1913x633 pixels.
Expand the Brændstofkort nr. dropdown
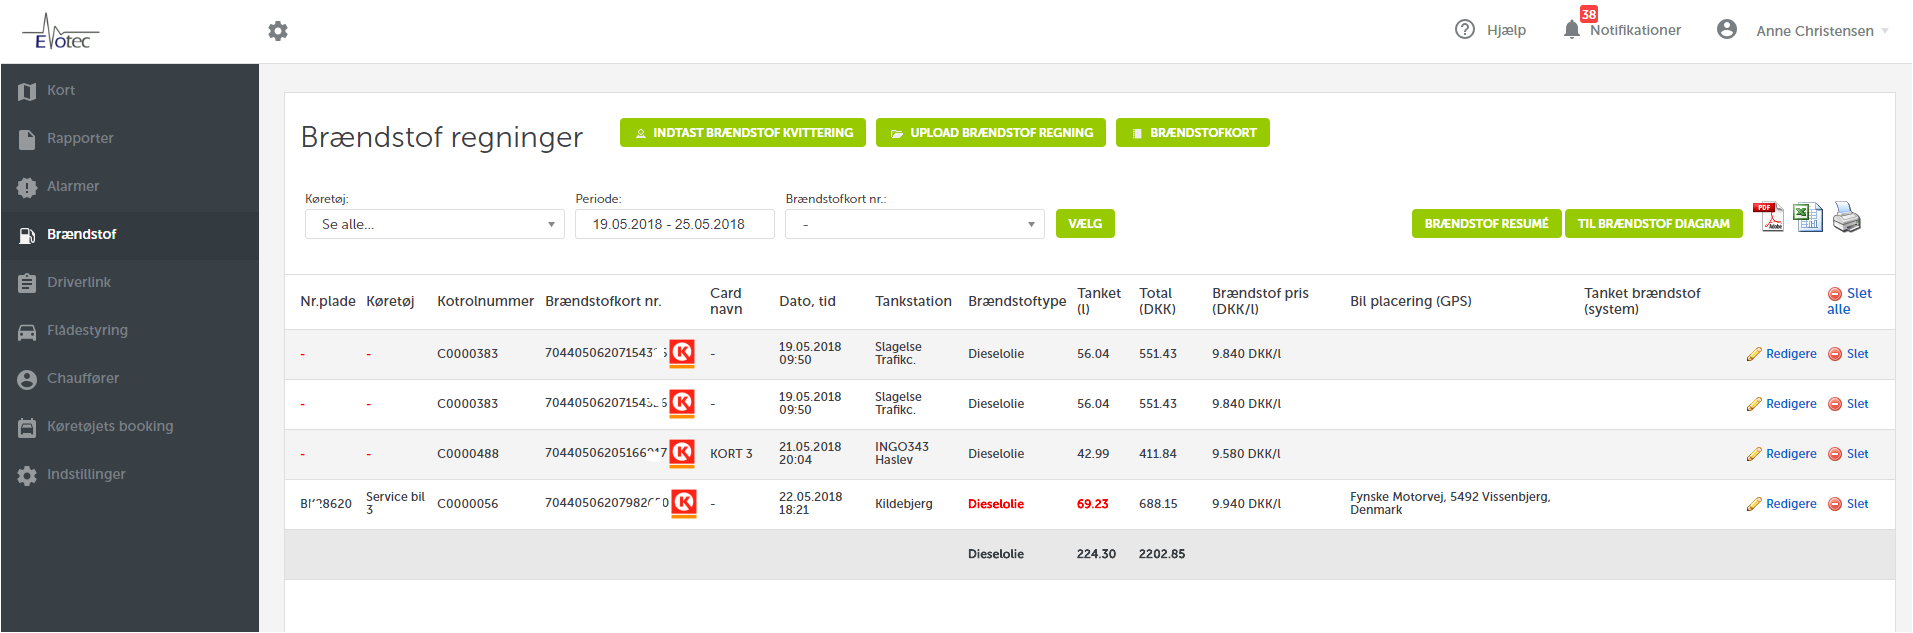click(x=915, y=224)
